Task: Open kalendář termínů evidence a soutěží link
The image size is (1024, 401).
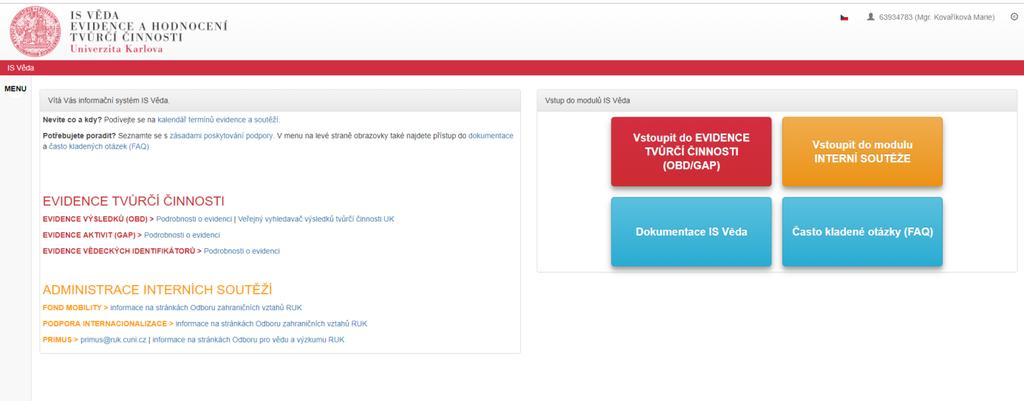Action: pos(218,120)
